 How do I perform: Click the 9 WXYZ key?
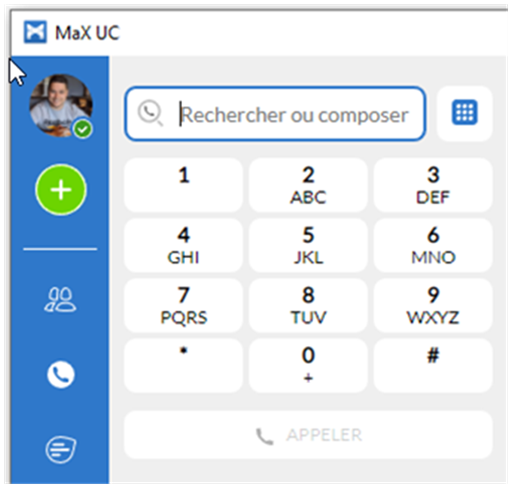pyautogui.click(x=433, y=305)
